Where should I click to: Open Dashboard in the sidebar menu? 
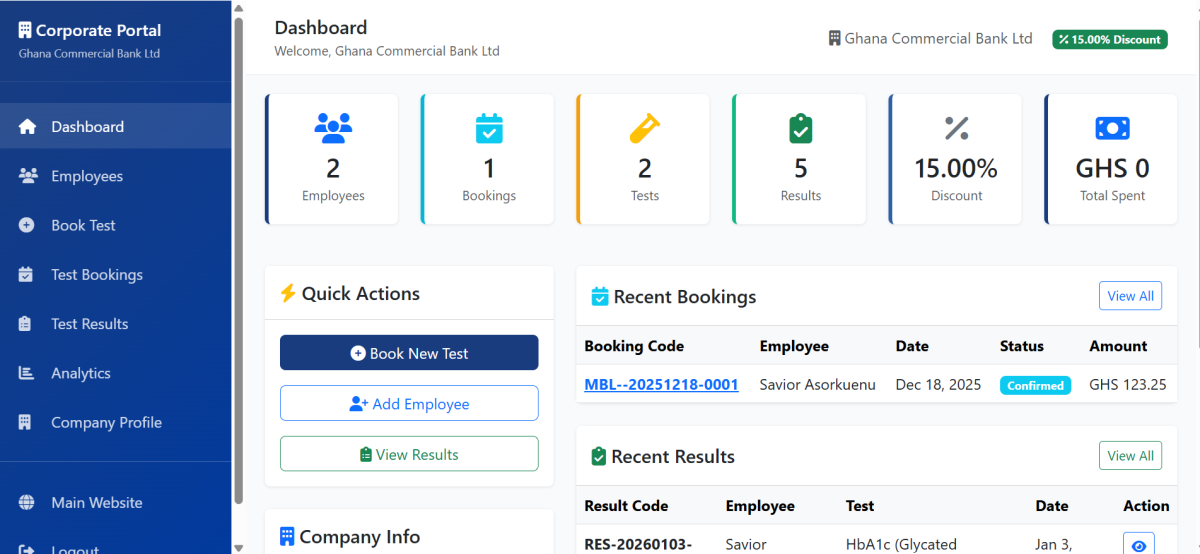(116, 127)
